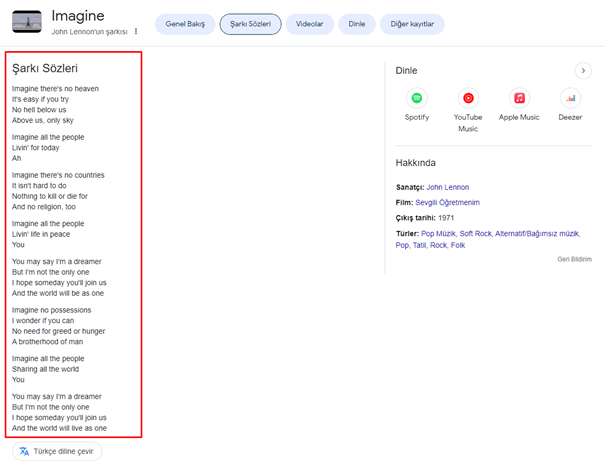The image size is (605, 466).
Task: Switch to Genel Bakış tab
Action: click(x=185, y=24)
